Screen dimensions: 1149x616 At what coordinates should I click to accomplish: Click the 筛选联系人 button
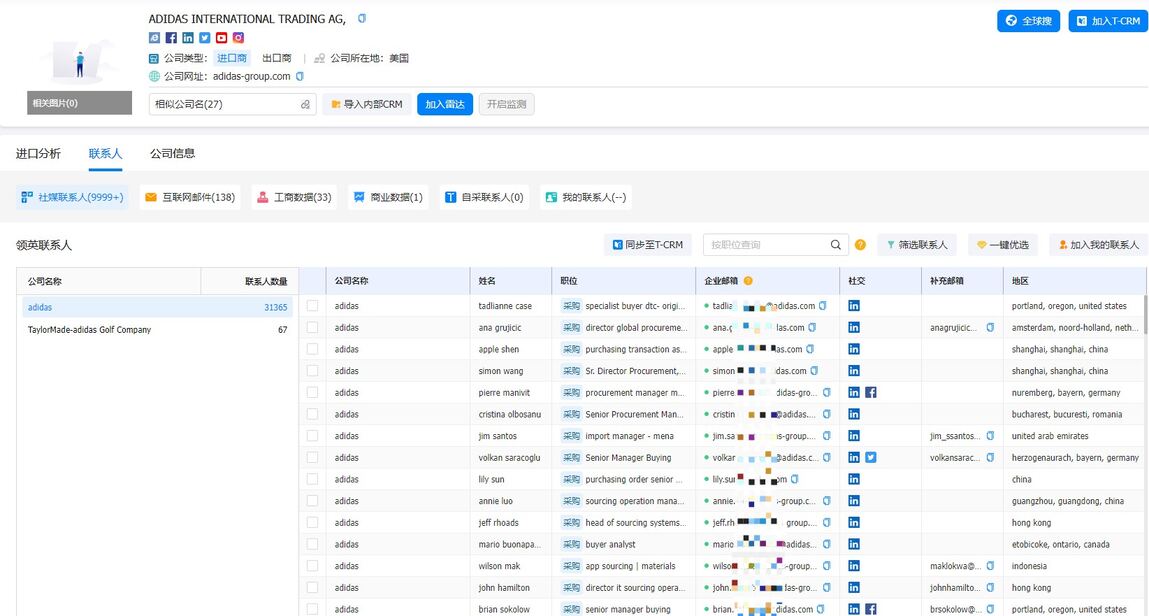coord(916,245)
